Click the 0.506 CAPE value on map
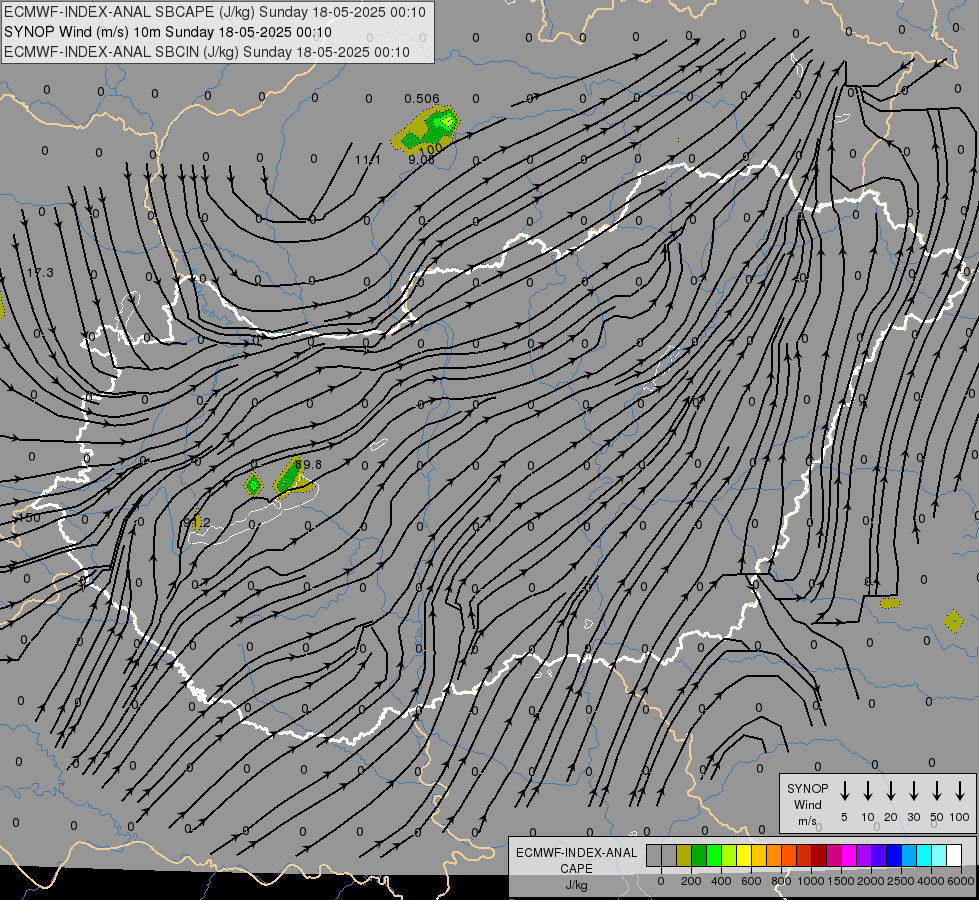The image size is (979, 900). coord(421,99)
